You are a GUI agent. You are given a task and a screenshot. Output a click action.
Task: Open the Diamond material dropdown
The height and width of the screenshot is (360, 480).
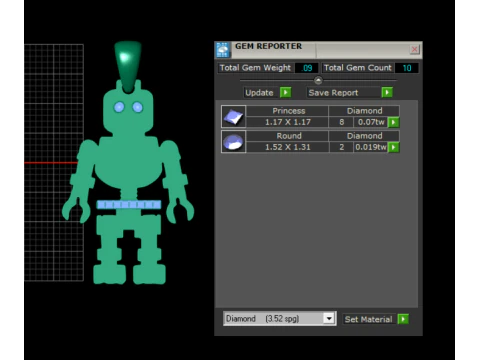[x=329, y=319]
